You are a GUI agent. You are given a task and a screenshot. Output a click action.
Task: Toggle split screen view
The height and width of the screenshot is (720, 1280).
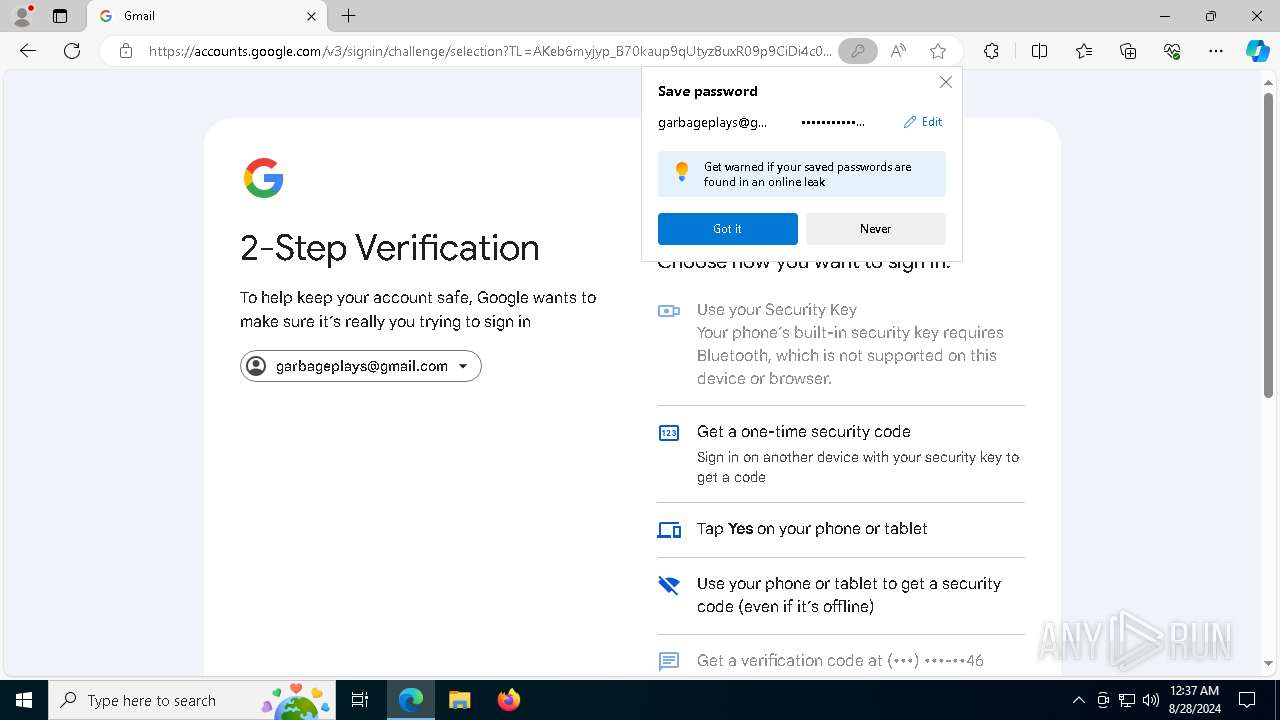click(x=1039, y=51)
